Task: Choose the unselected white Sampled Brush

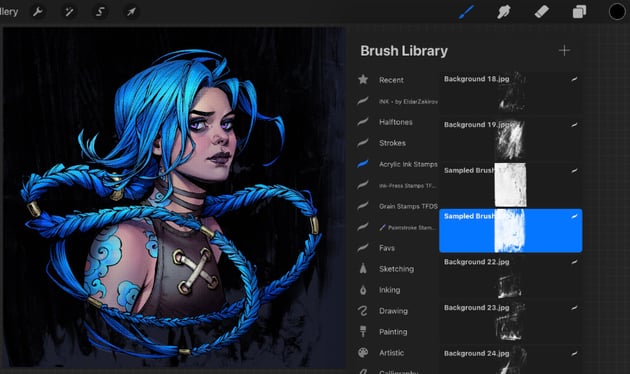Action: [x=511, y=184]
